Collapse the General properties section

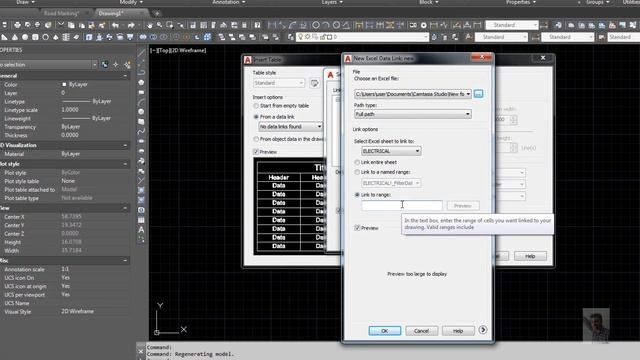coord(125,76)
